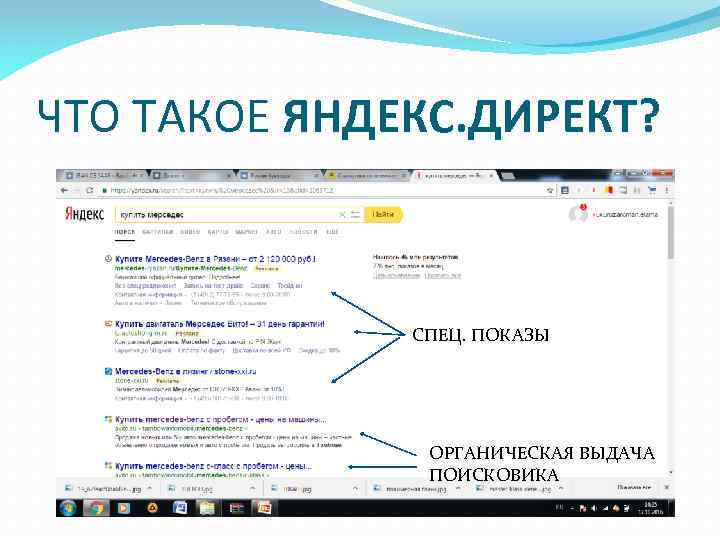Expand options arrow for second downloaded file
The image size is (720, 540).
[253, 489]
